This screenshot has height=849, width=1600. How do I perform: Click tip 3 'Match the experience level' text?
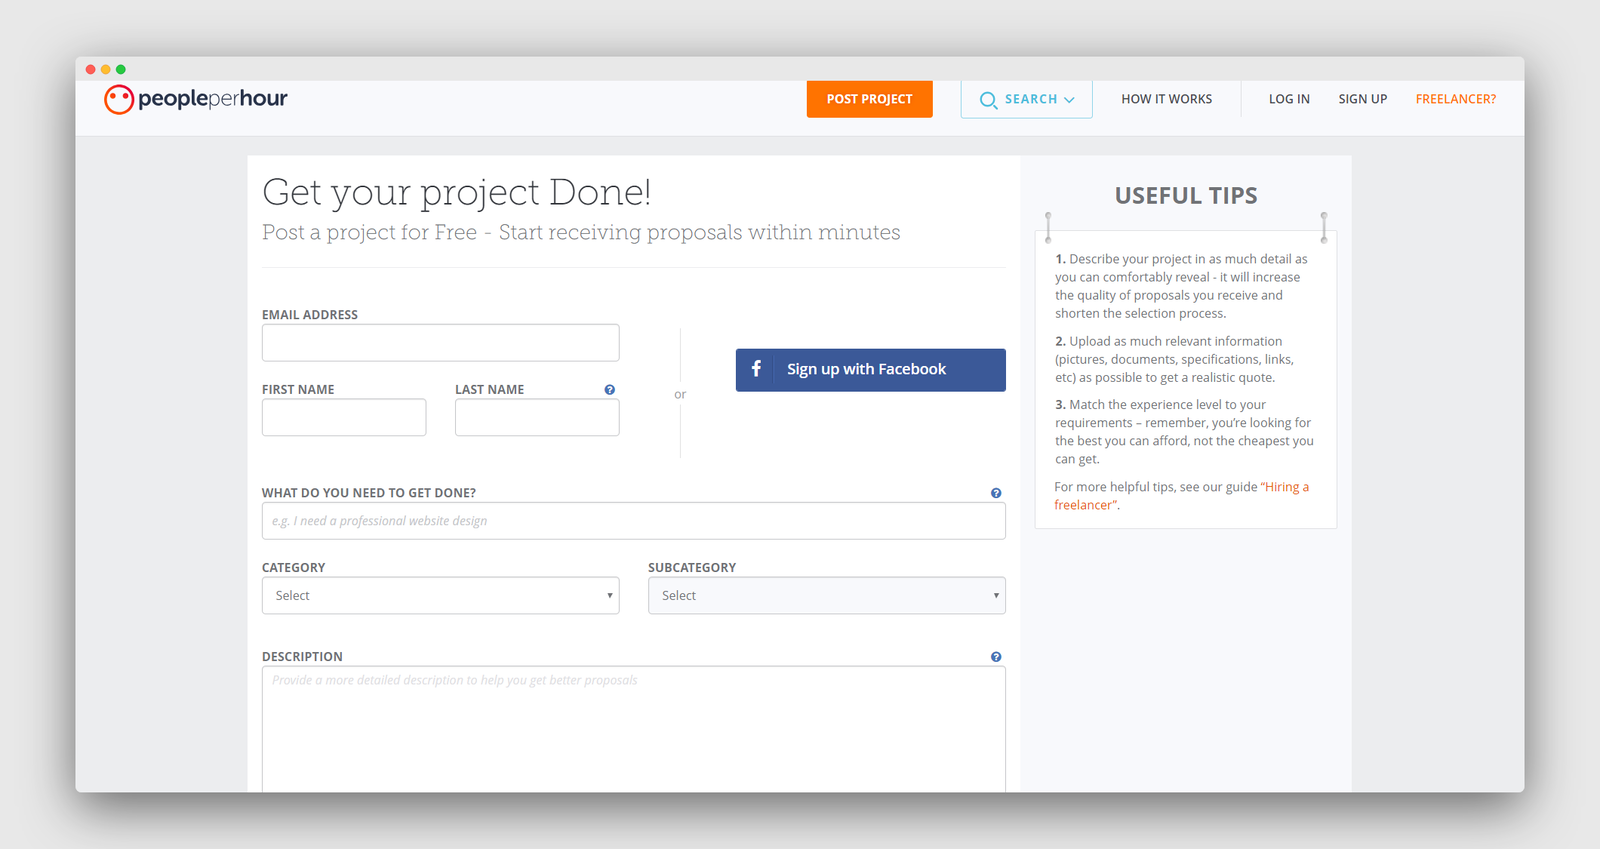[1185, 432]
